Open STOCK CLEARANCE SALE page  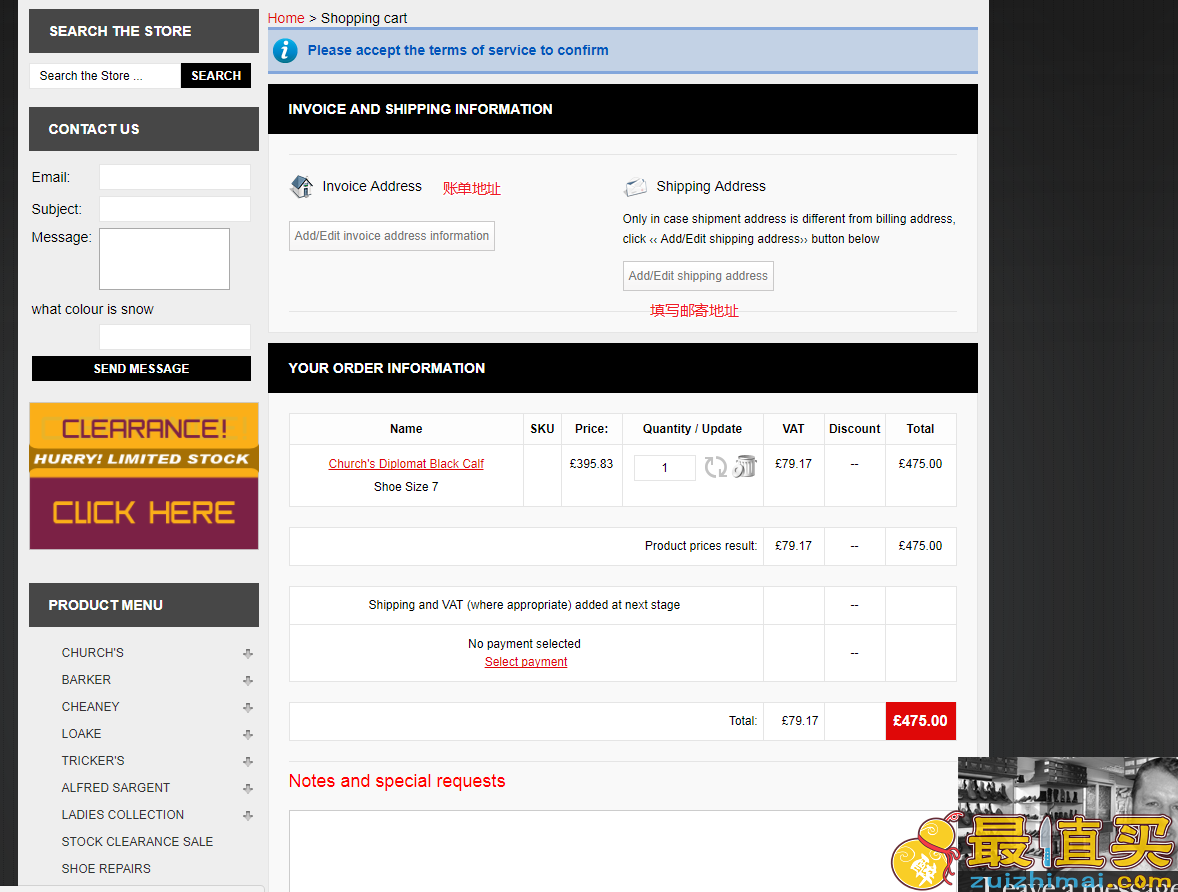pyautogui.click(x=137, y=842)
